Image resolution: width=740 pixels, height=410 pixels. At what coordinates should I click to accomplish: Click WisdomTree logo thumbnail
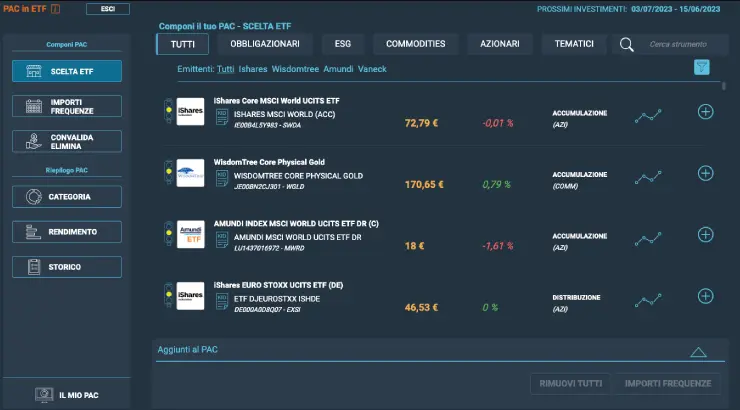pyautogui.click(x=190, y=173)
